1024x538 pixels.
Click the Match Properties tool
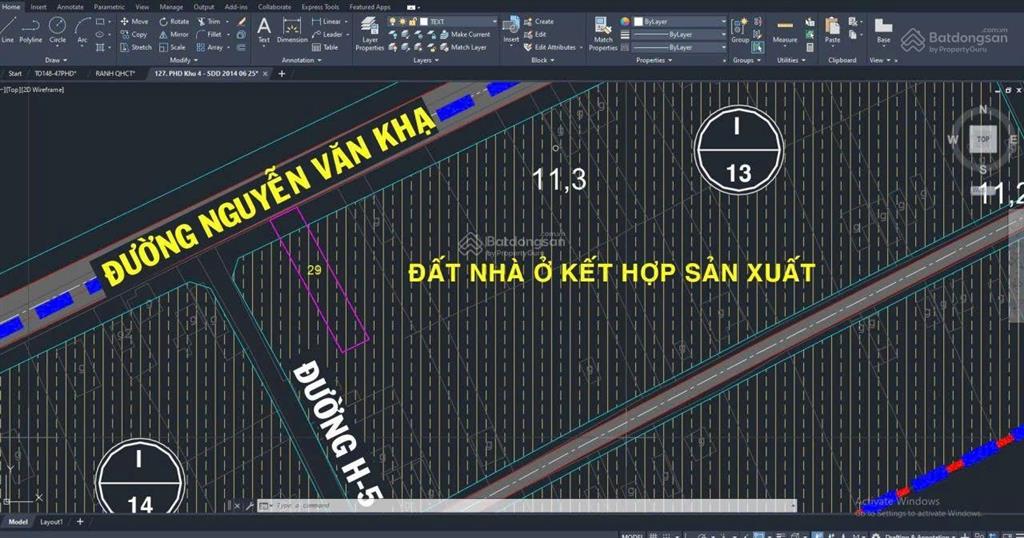coord(603,34)
